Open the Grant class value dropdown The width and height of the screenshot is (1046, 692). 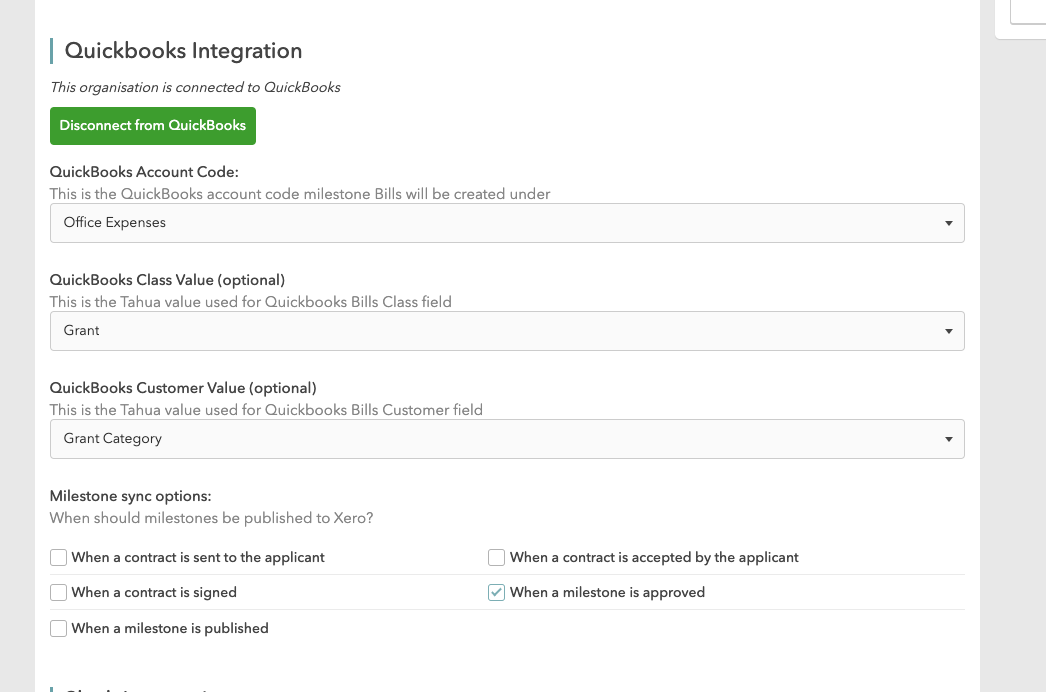click(x=507, y=331)
